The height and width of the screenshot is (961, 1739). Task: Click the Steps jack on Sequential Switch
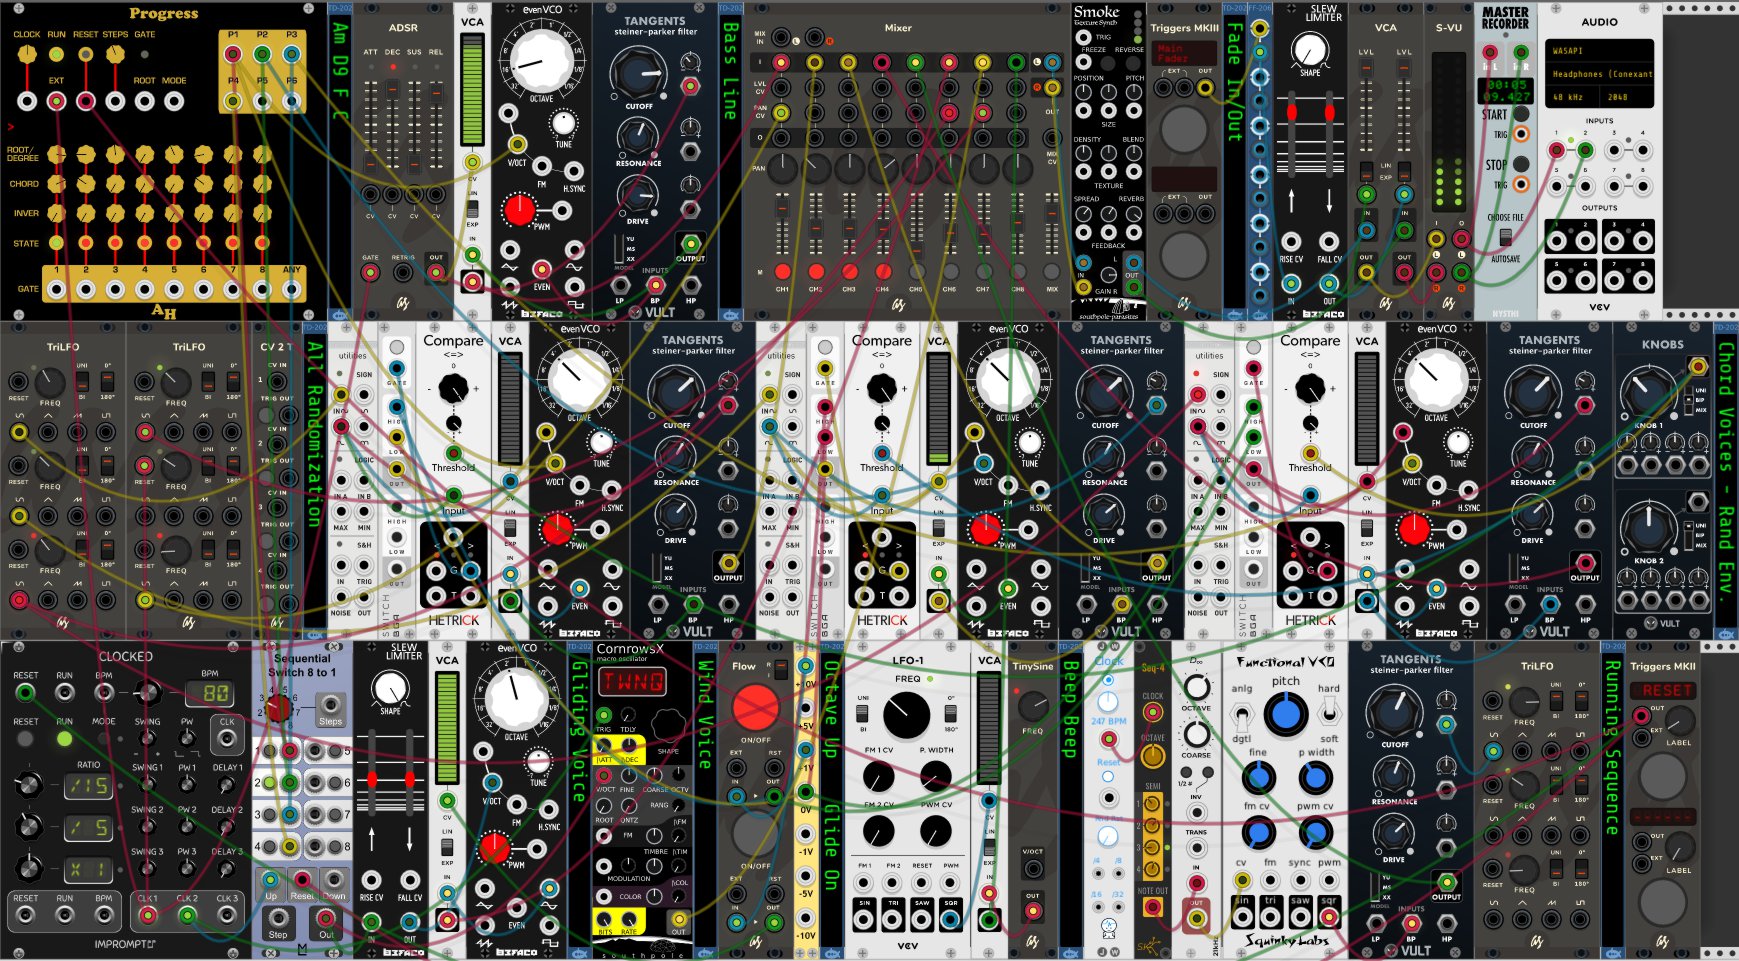(x=330, y=704)
